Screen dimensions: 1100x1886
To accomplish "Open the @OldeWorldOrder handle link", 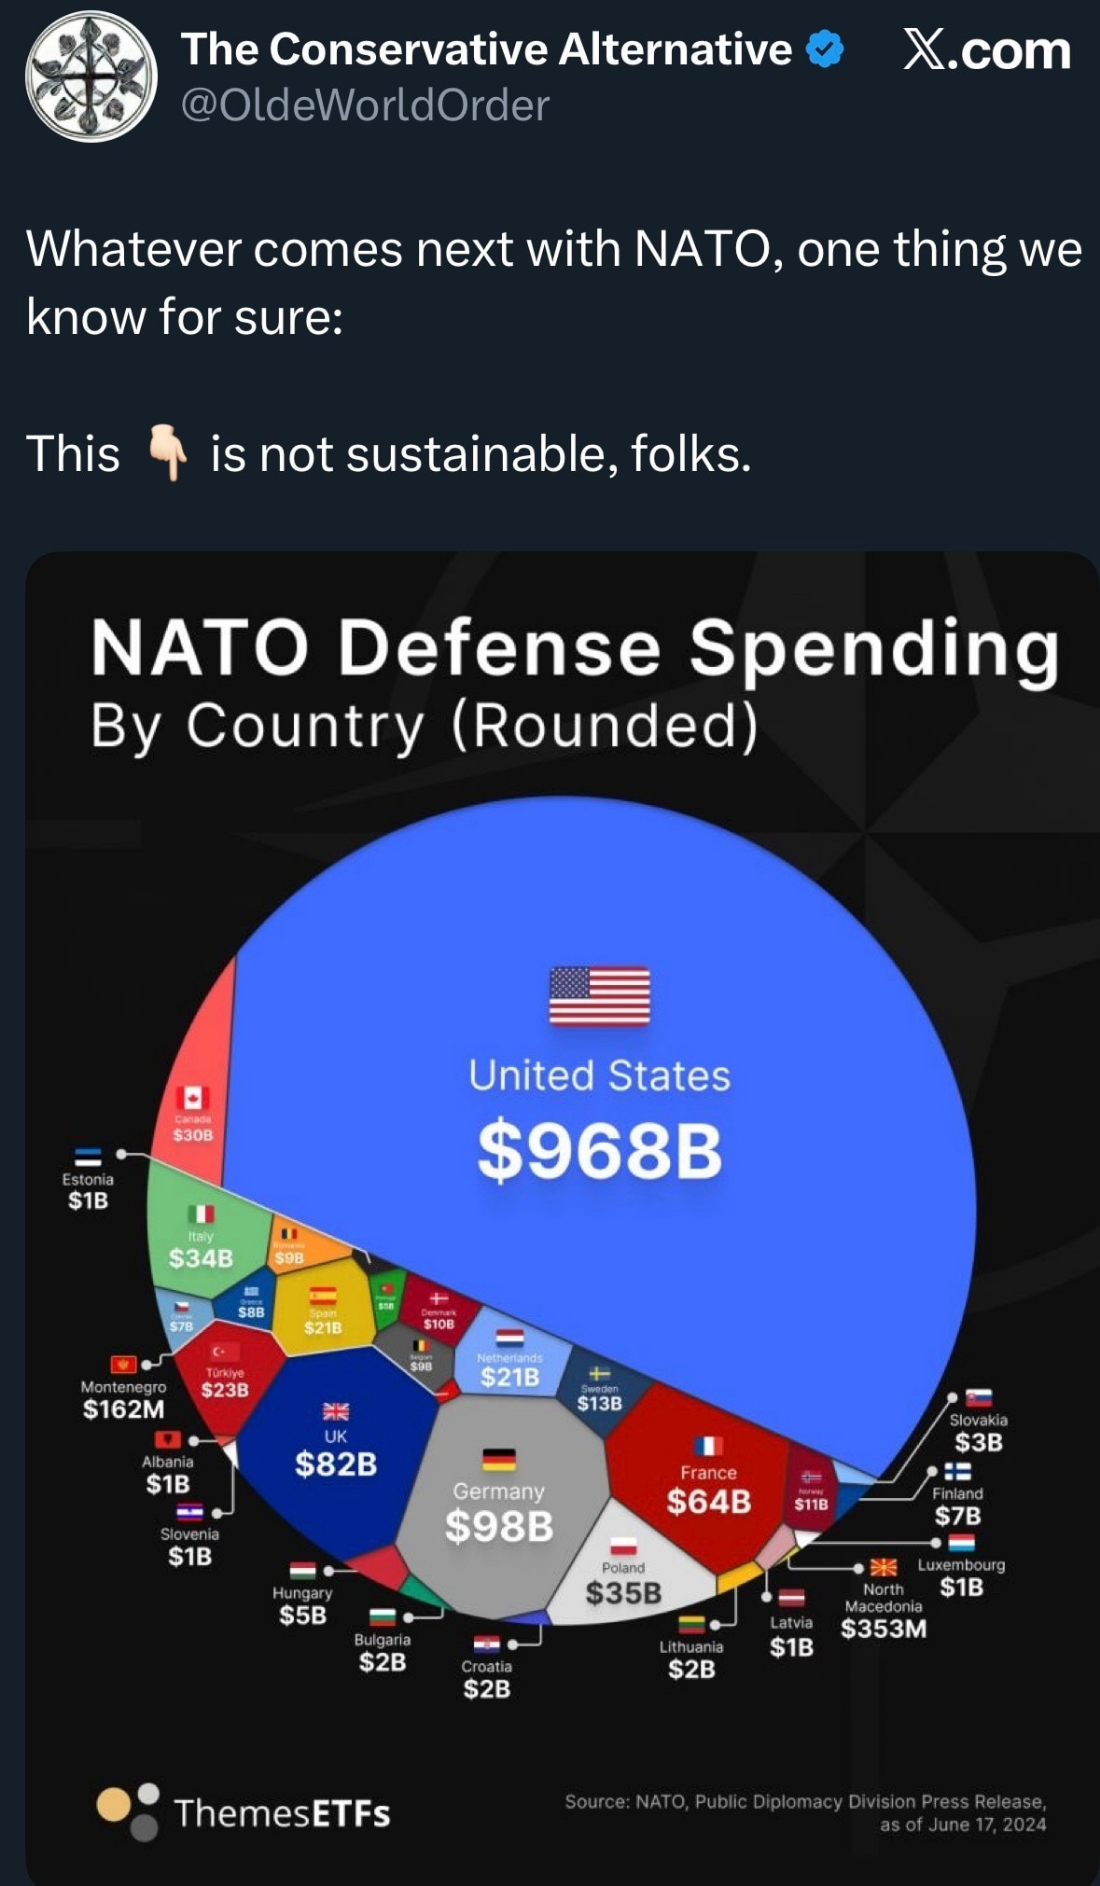I will point(365,105).
